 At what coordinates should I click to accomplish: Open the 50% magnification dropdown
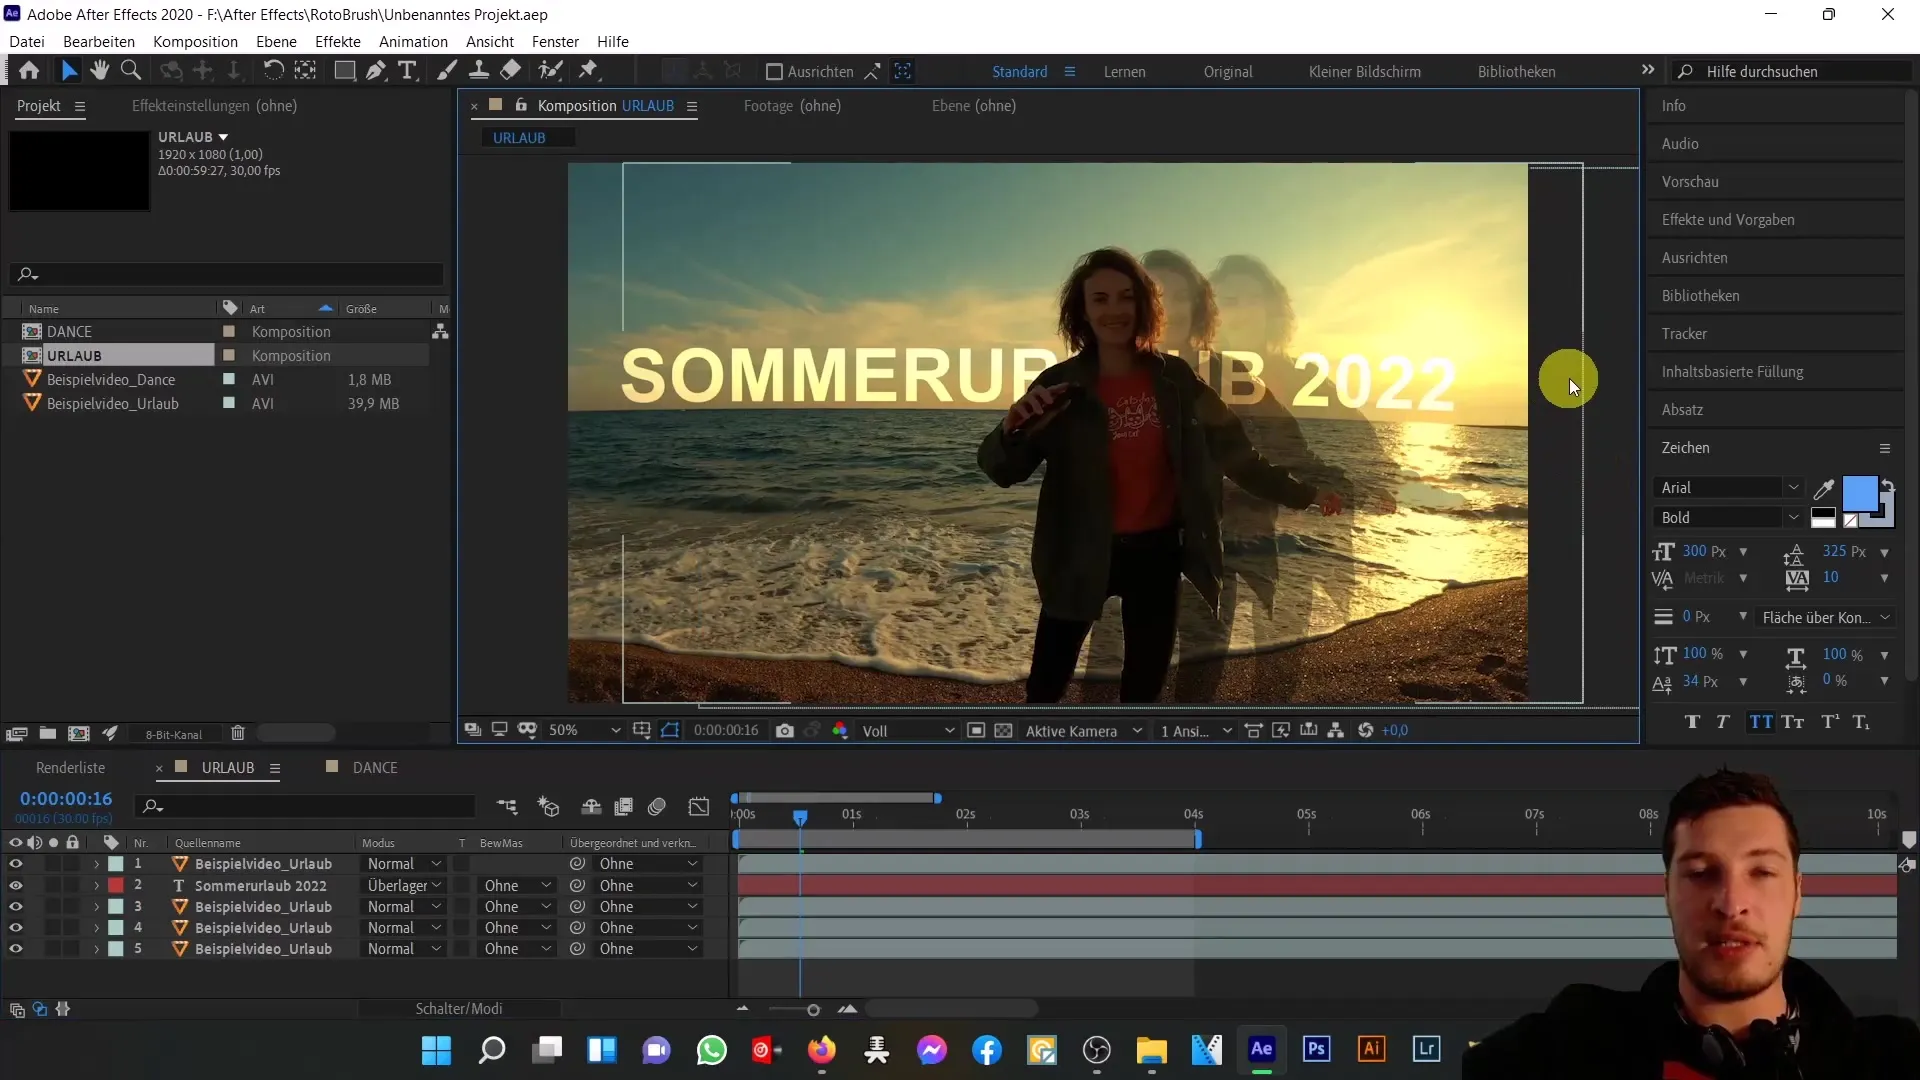coord(584,731)
